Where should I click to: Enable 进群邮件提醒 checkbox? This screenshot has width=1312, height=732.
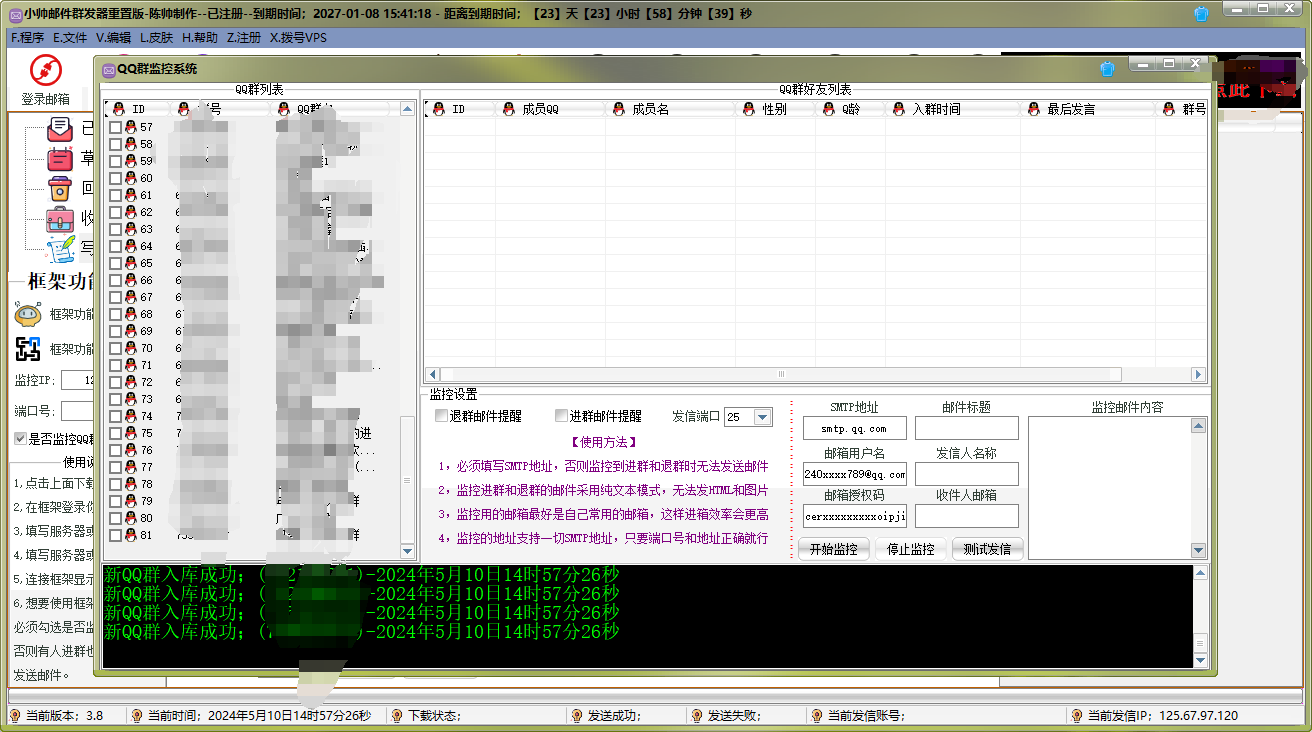click(561, 416)
